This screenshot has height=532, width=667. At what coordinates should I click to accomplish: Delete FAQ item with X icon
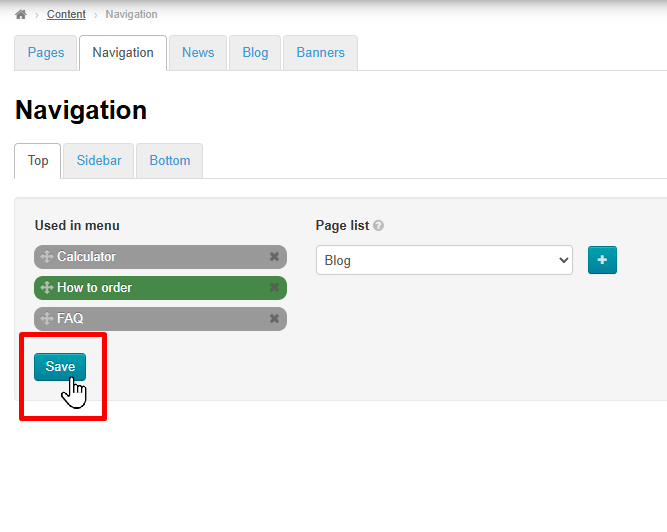click(274, 319)
